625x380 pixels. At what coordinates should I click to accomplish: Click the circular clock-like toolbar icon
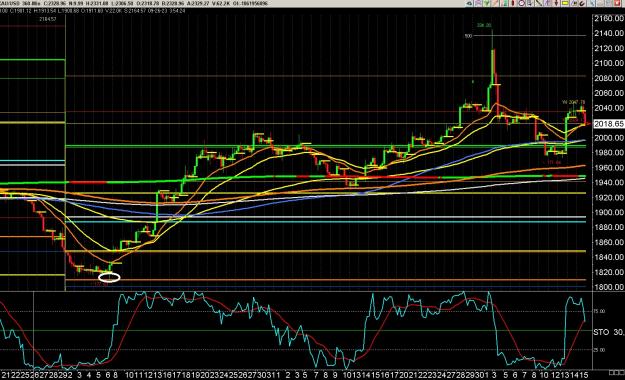pyautogui.click(x=522, y=3)
